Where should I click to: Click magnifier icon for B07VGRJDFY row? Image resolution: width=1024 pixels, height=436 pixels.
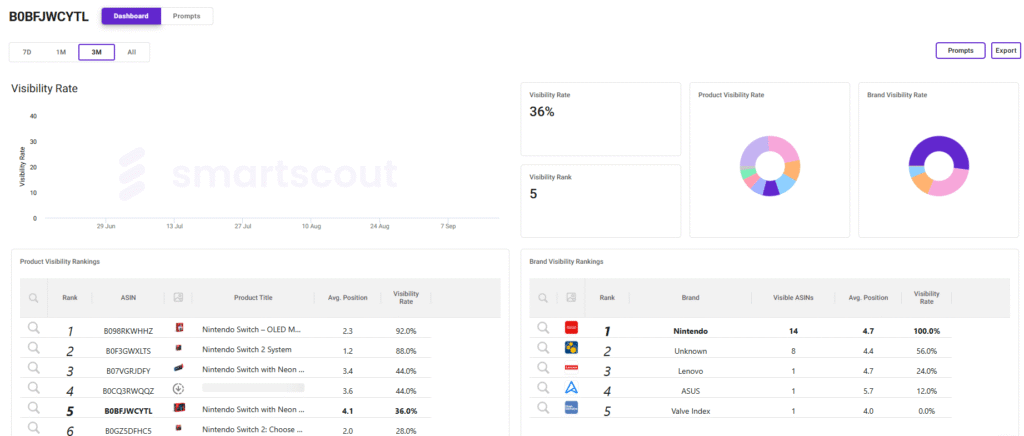33,369
